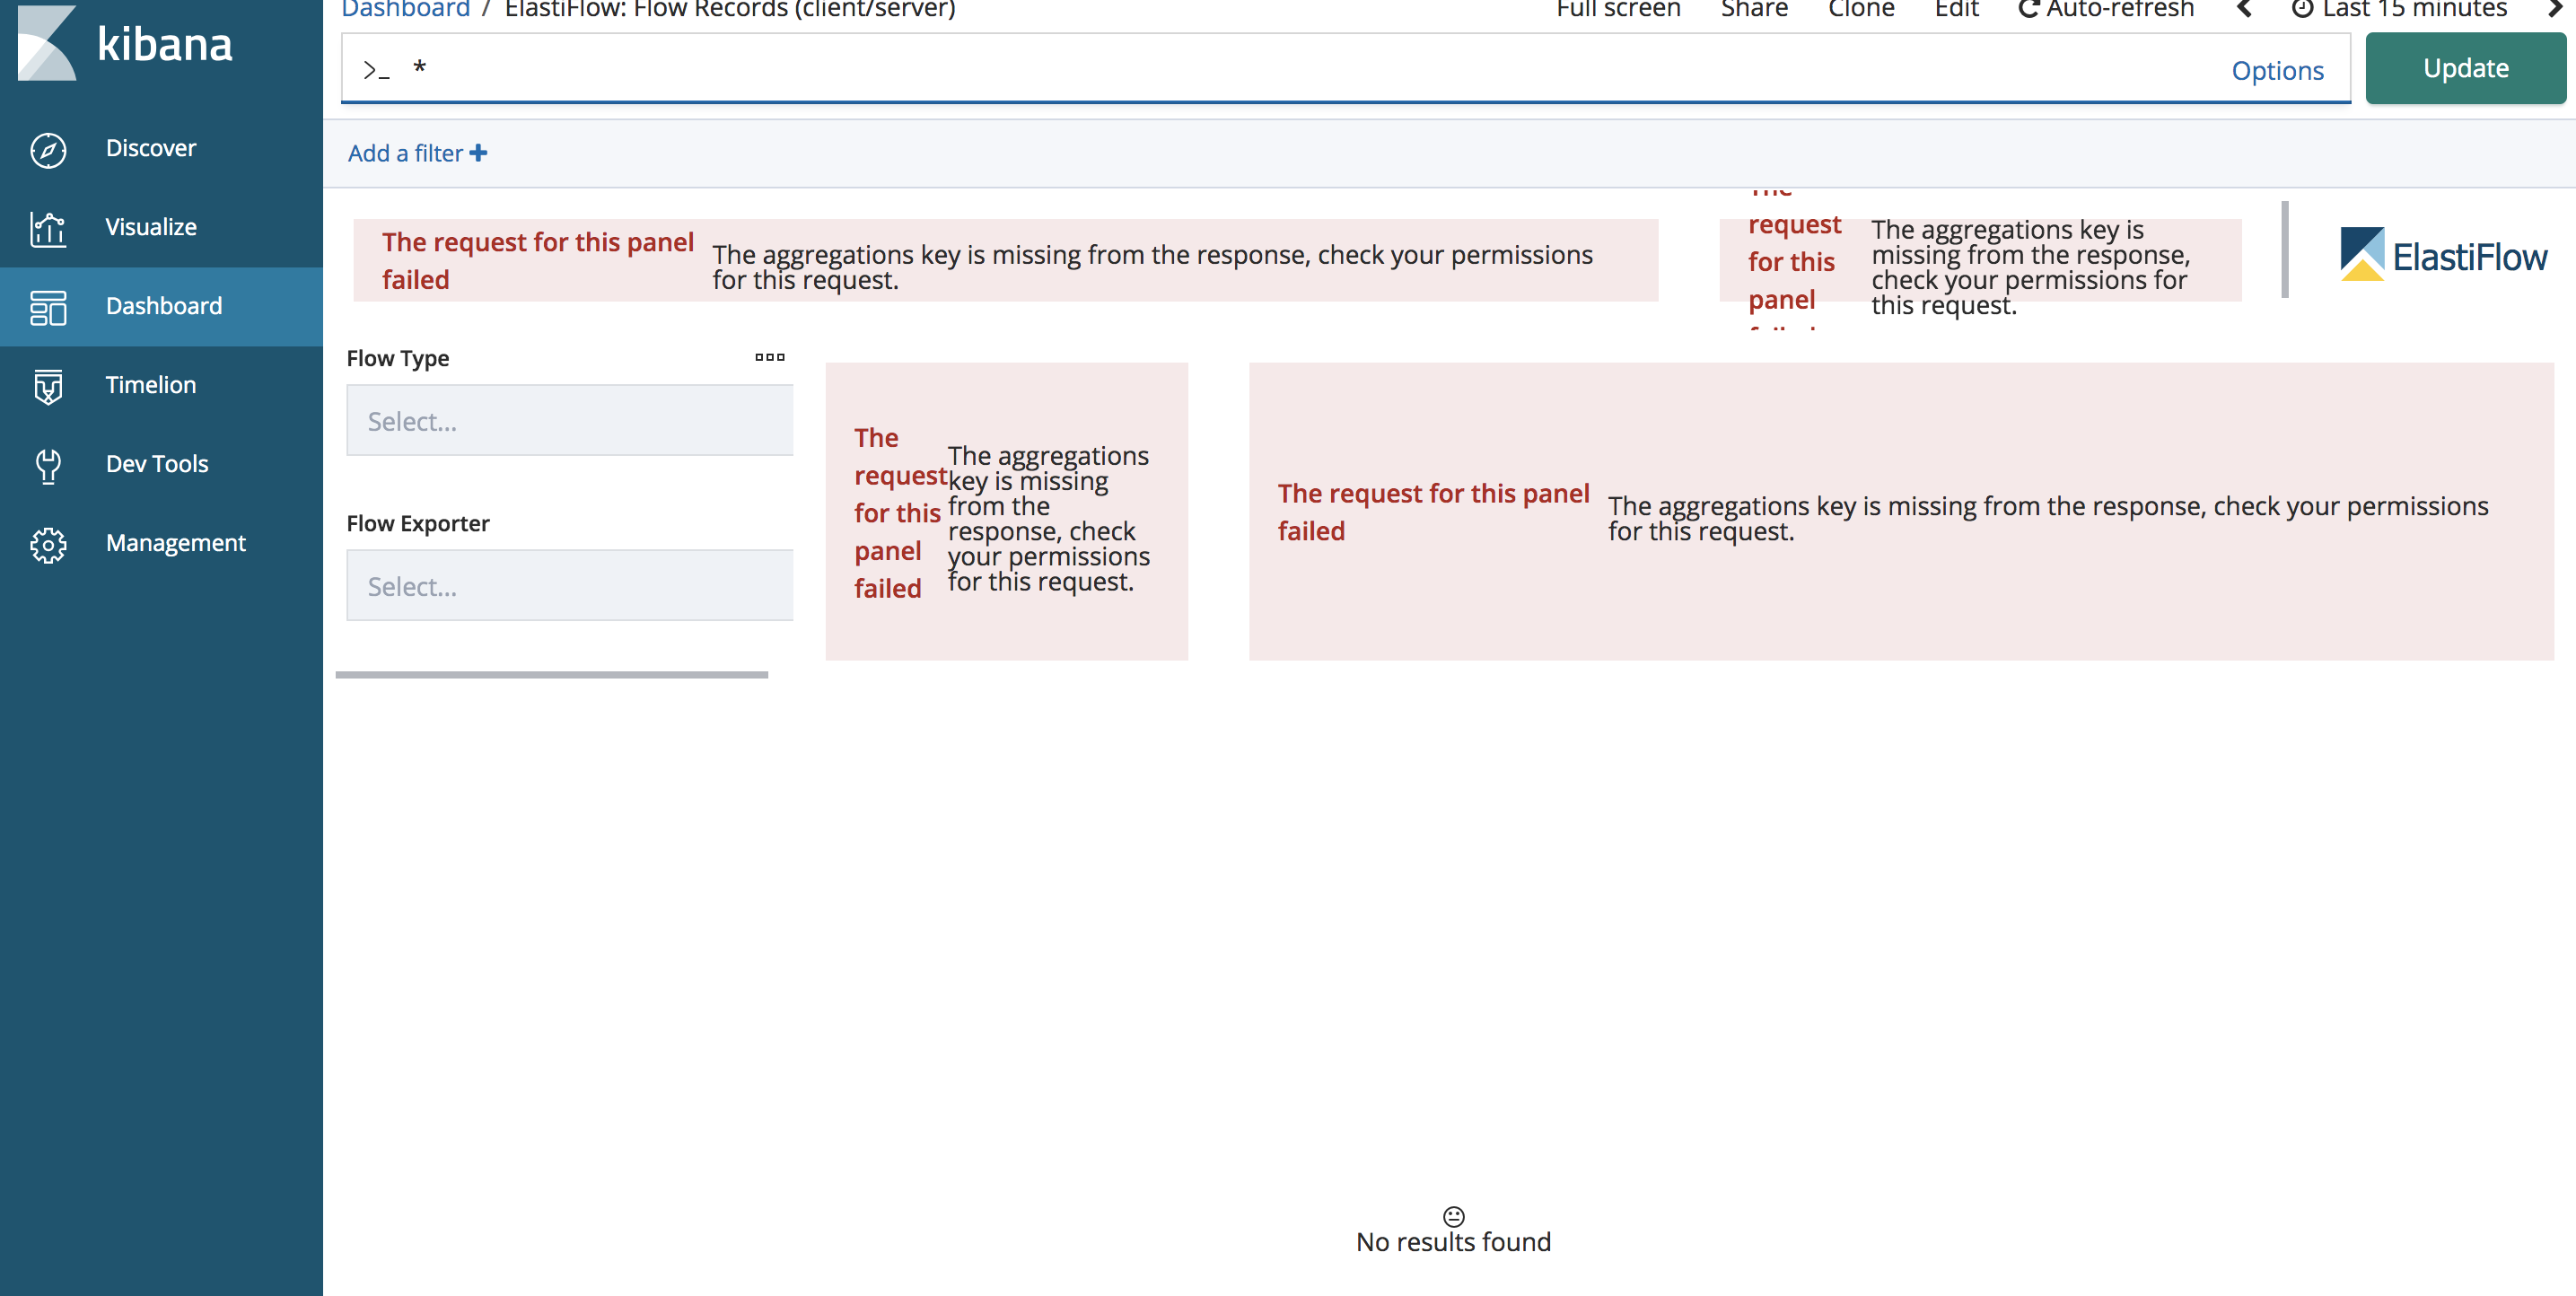Open the Flow Exporter Select dropdown

pyautogui.click(x=569, y=585)
